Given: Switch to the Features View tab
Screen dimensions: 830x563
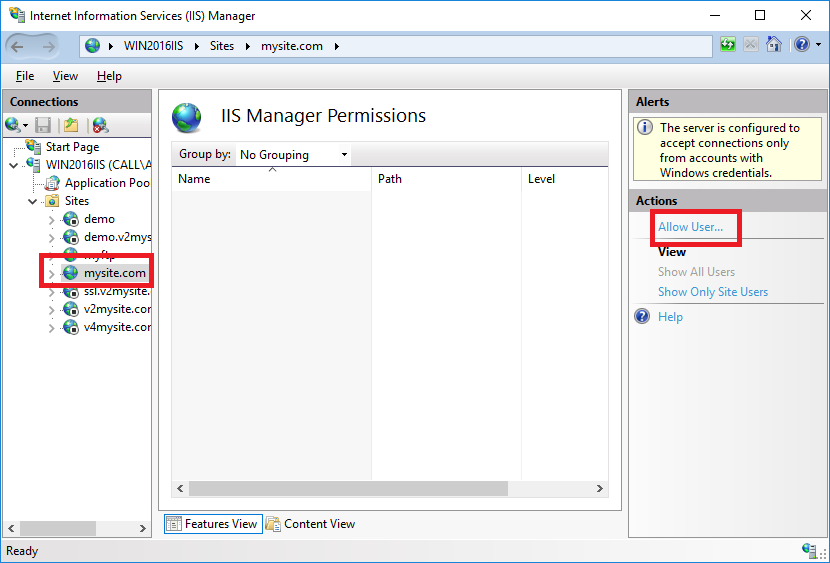Looking at the screenshot, I should click(213, 524).
